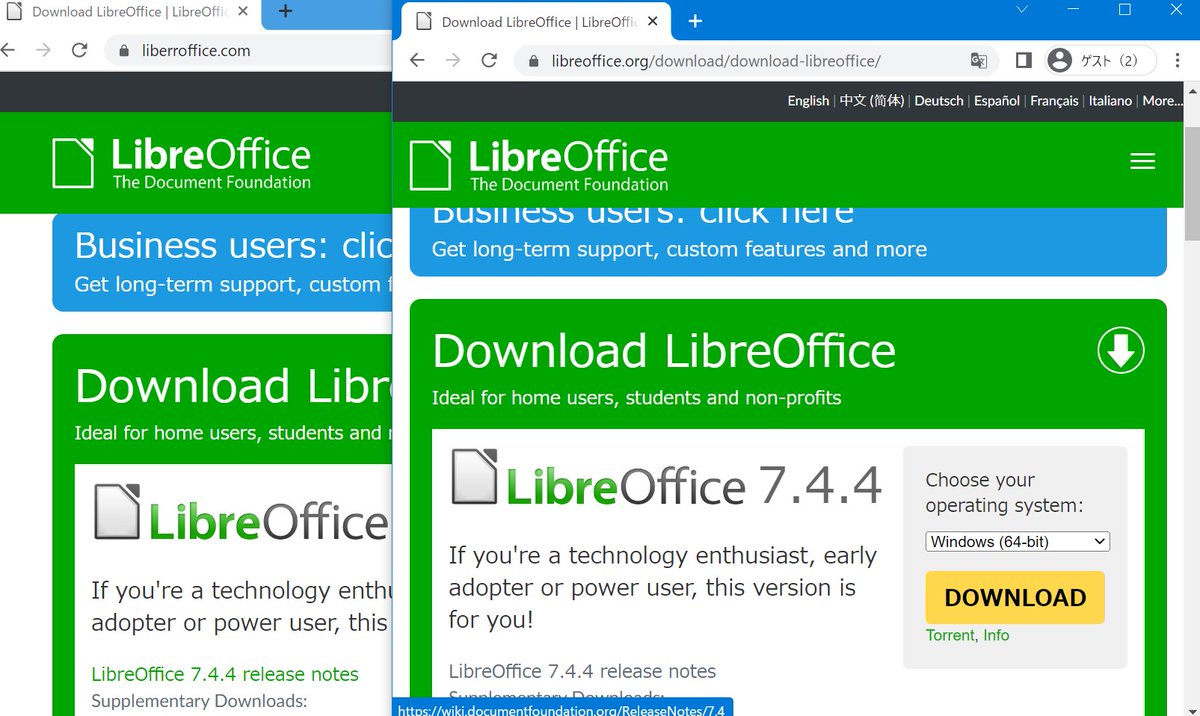1200x716 pixels.
Task: Click the LibreOffice 7.4.4 document logo icon
Action: click(475, 476)
